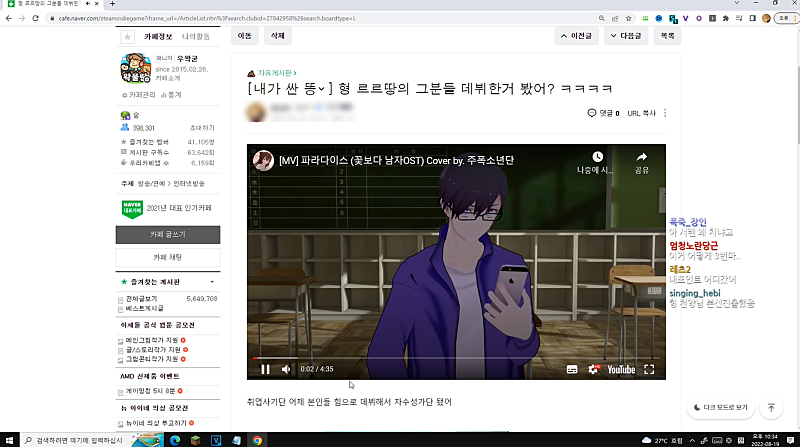Viewport: 800px width, 447px height.
Task: Go to previous post 이전글
Action: (576, 36)
